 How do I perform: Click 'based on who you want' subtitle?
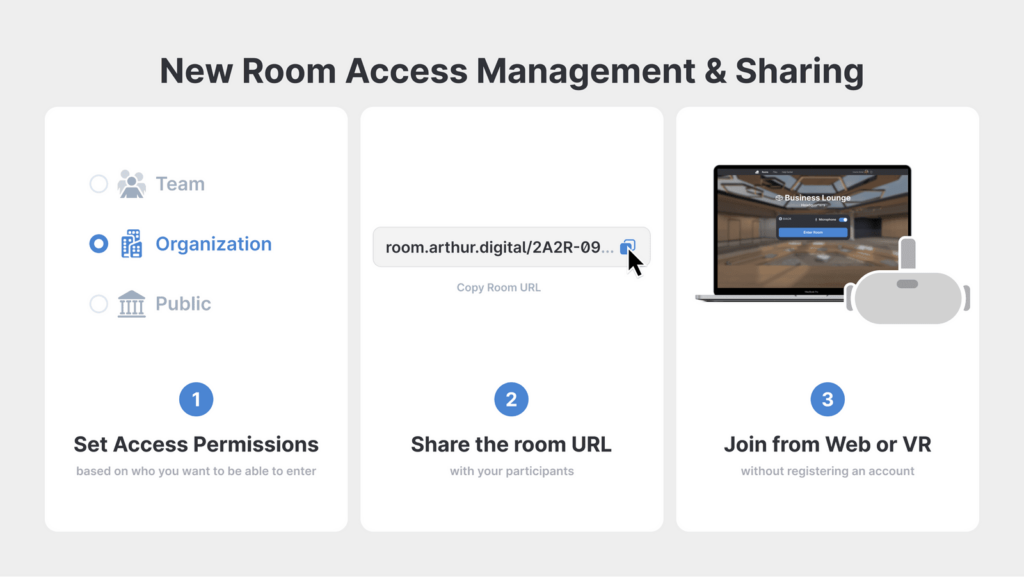pos(196,471)
